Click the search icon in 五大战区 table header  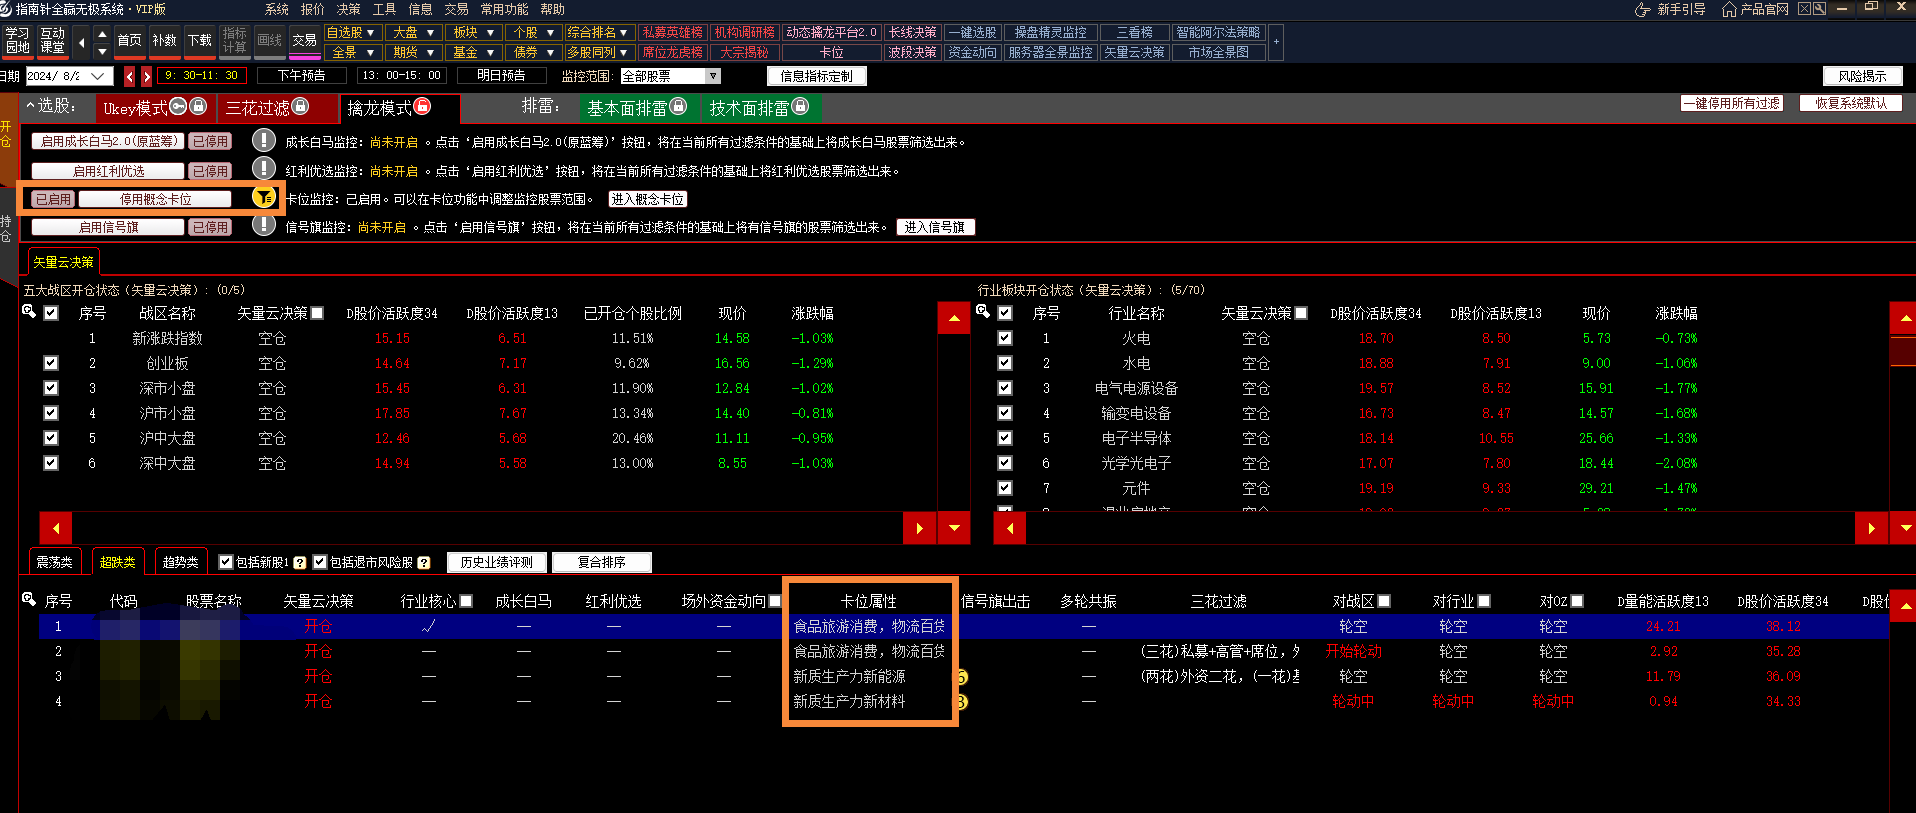[29, 312]
